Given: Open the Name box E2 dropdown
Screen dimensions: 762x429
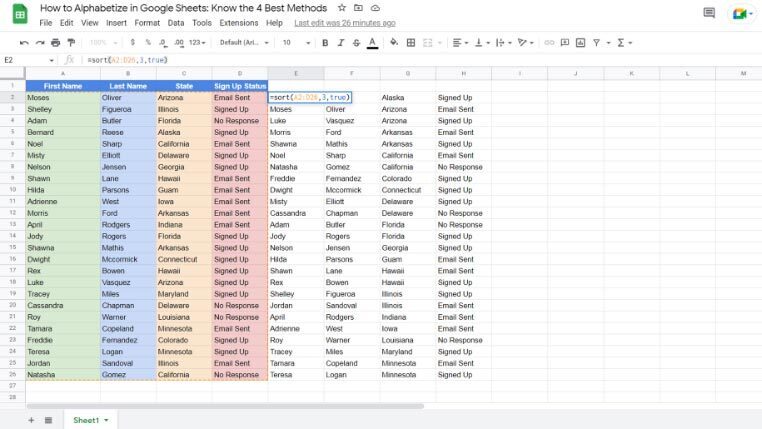Looking at the screenshot, I should pyautogui.click(x=52, y=60).
